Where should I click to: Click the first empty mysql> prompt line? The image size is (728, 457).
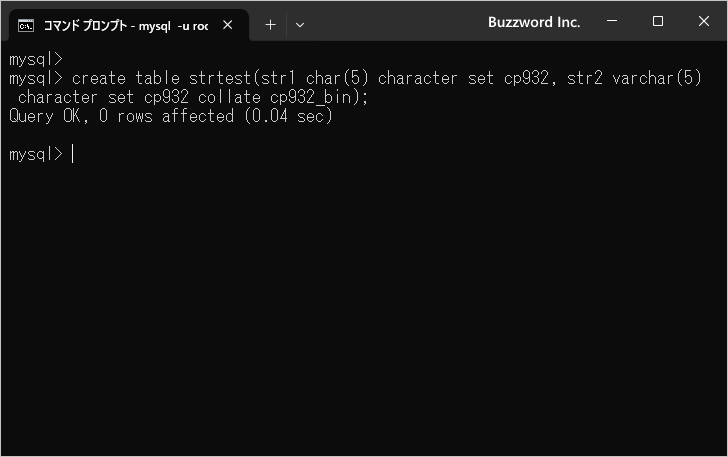click(36, 59)
